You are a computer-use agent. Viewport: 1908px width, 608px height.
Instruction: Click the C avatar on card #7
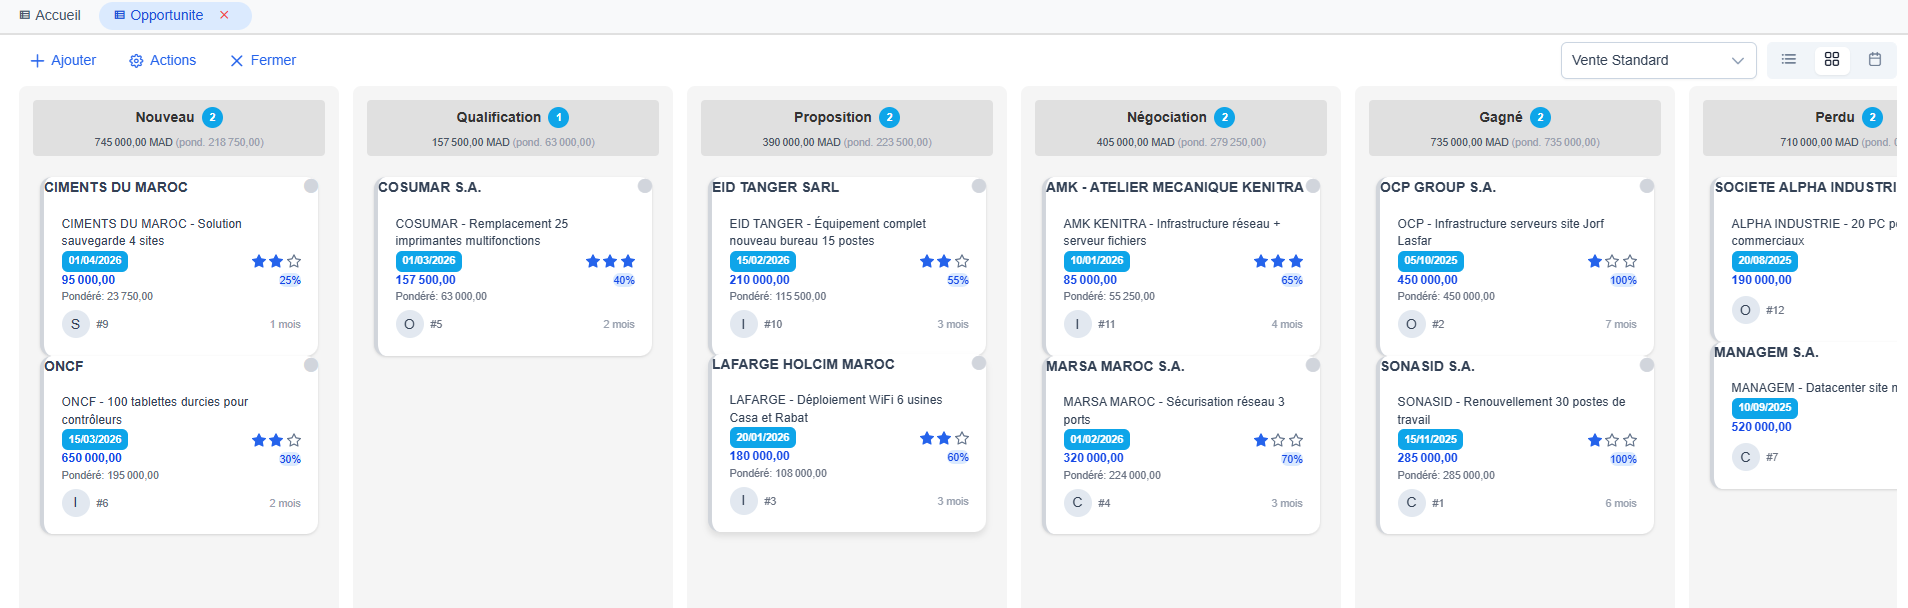1746,457
